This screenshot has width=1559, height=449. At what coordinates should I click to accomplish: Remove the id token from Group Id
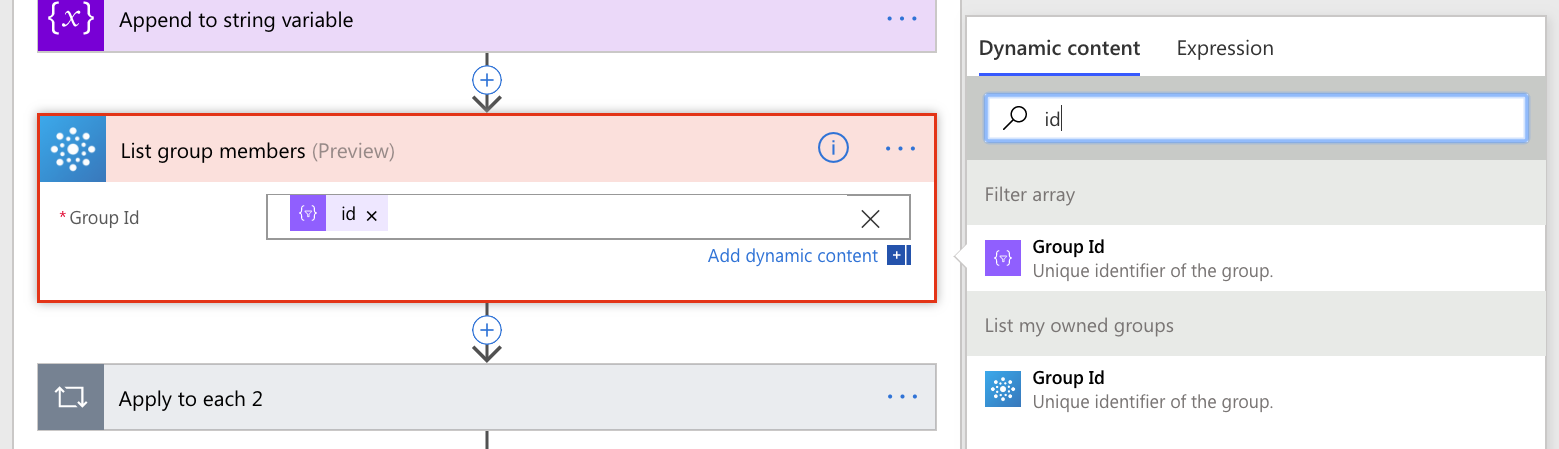372,216
